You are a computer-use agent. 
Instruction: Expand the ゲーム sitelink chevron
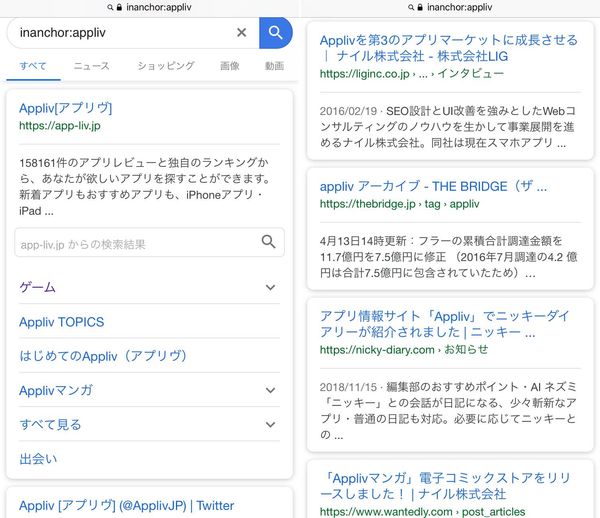(x=271, y=287)
